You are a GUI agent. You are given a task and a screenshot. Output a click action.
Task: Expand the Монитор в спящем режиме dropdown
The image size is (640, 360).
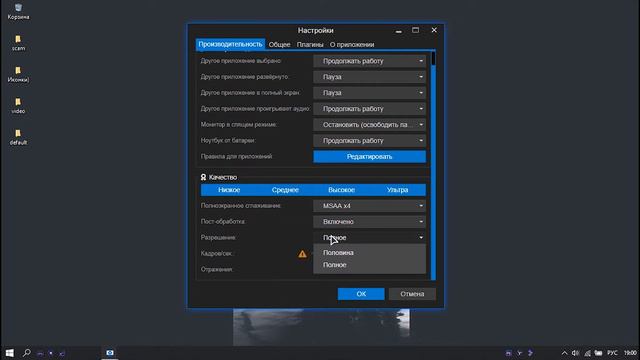coord(369,124)
